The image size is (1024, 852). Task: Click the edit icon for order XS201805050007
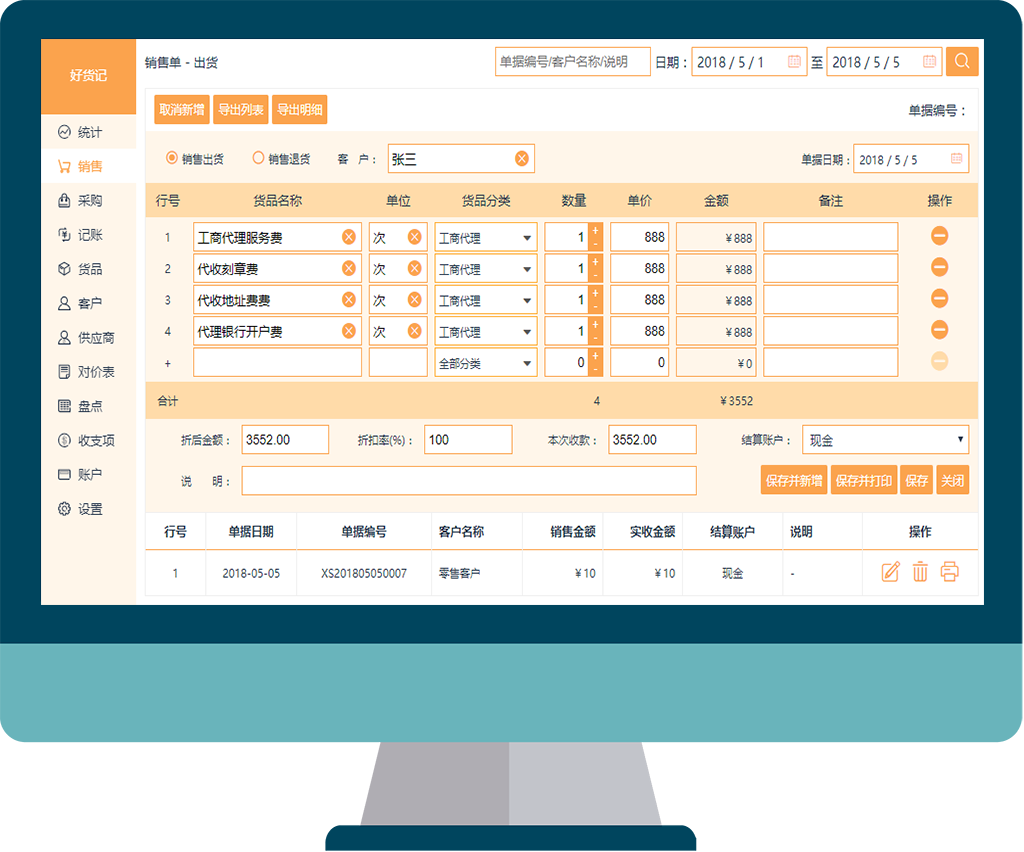point(890,572)
